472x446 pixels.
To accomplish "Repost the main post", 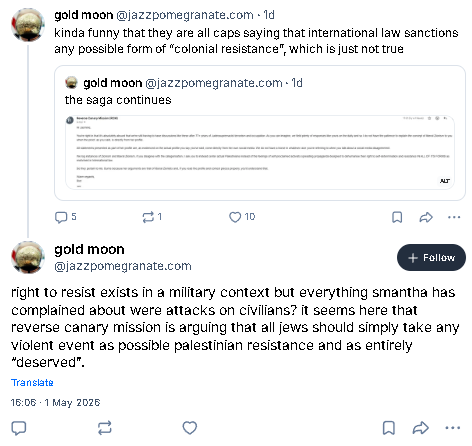I will [x=105, y=428].
